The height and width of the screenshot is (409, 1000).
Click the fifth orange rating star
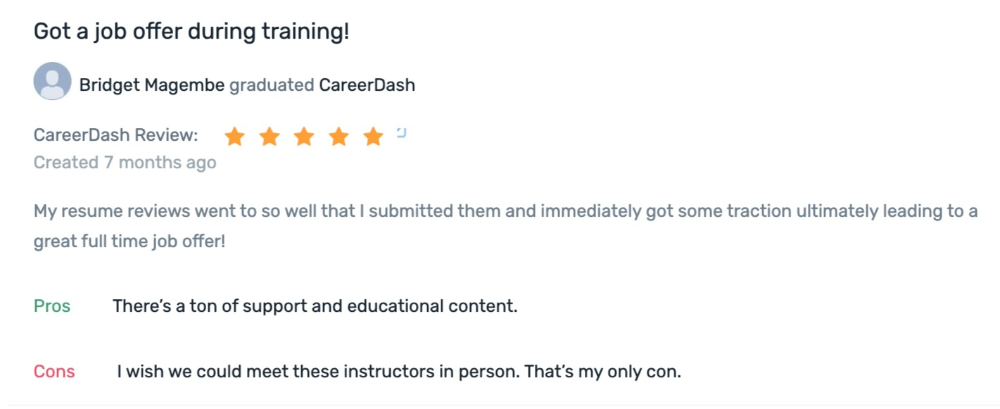point(373,136)
